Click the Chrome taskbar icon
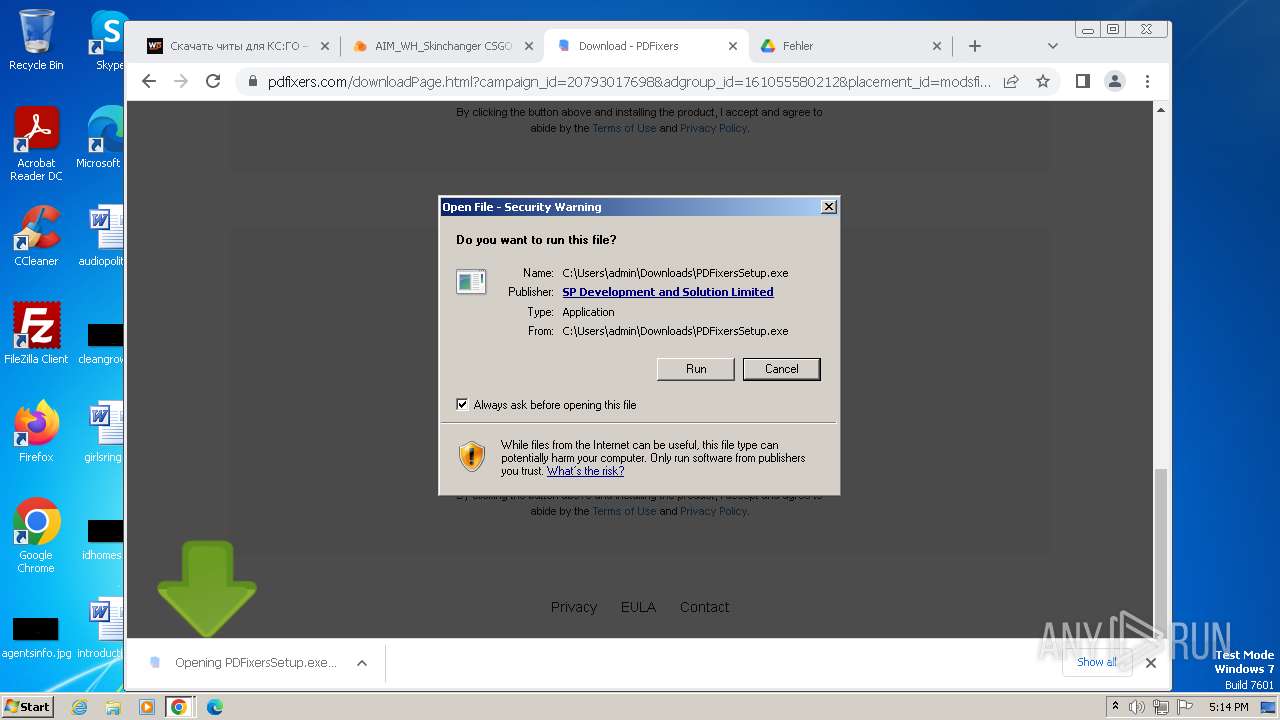This screenshot has width=1280, height=720. click(179, 707)
